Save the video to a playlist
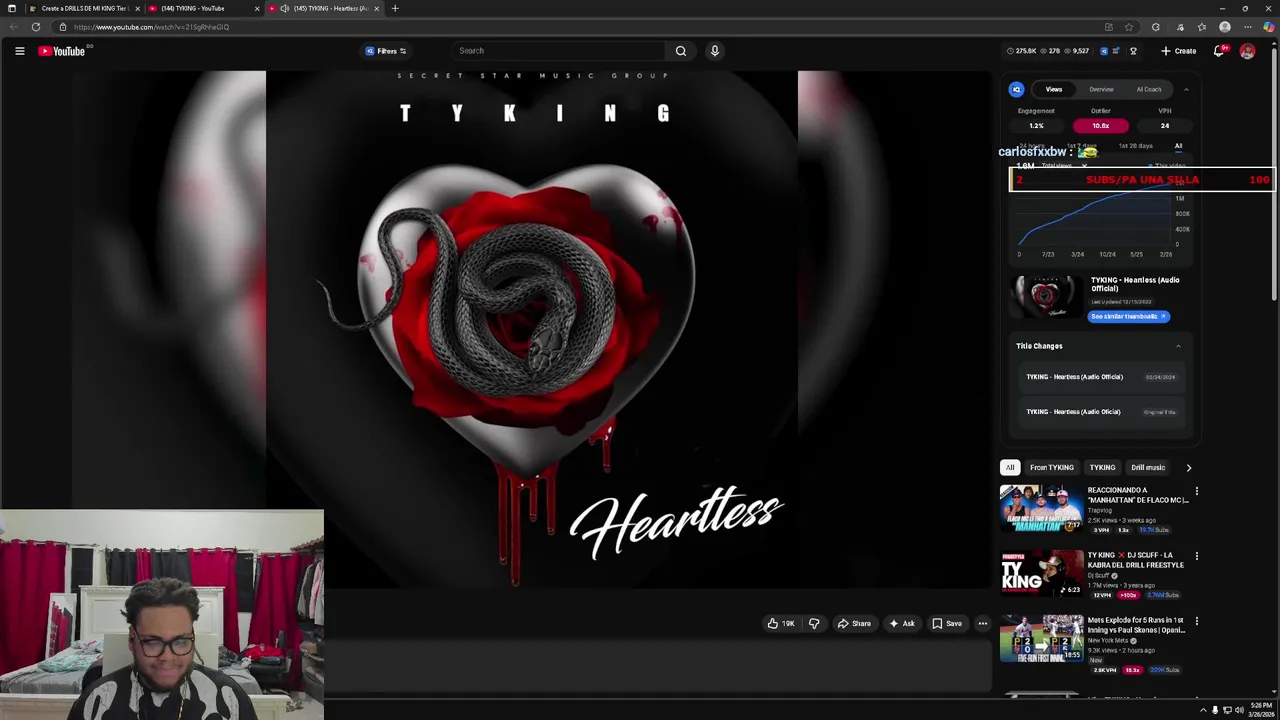 [x=947, y=624]
